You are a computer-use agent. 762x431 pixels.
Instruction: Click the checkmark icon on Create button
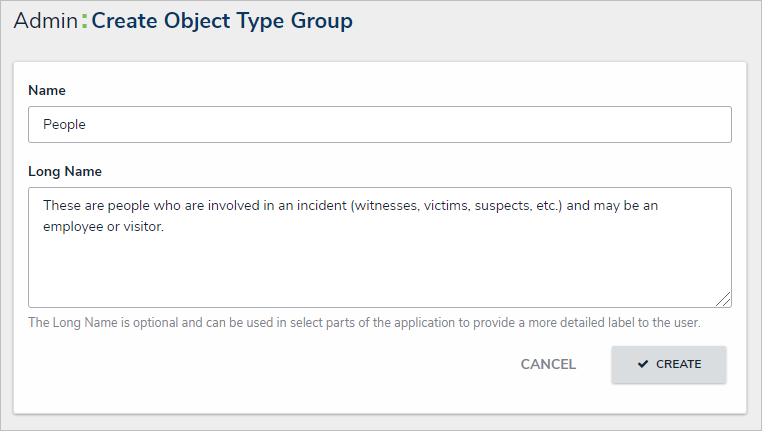643,364
